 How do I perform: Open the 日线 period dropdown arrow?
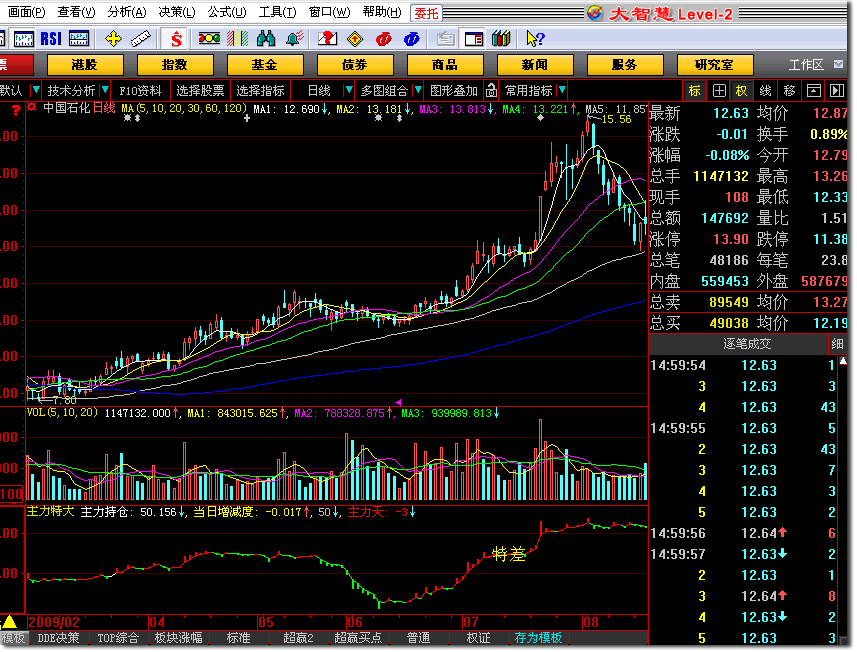click(x=348, y=90)
